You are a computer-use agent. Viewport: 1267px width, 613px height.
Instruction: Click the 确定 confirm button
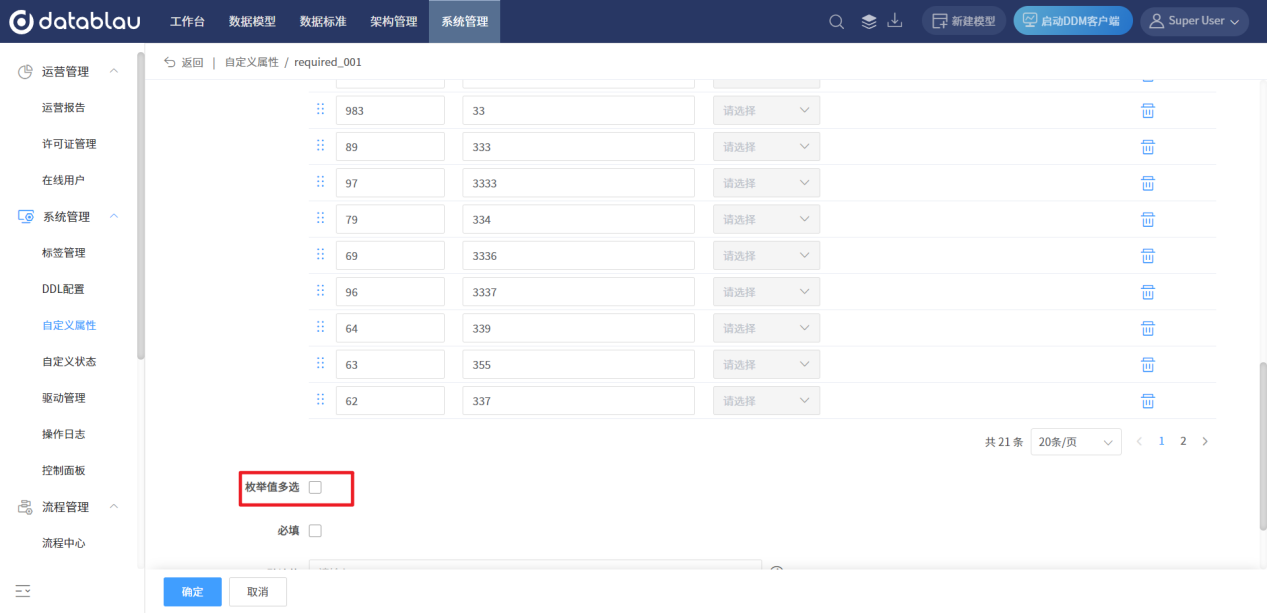pyautogui.click(x=192, y=592)
